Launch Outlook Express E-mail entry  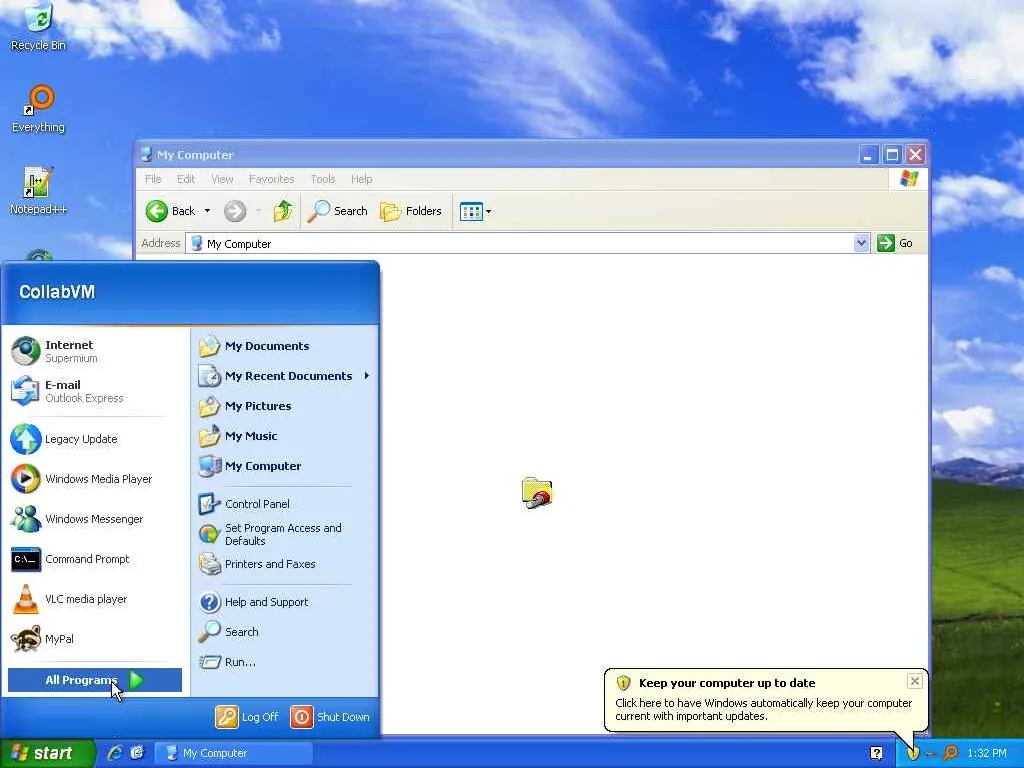pyautogui.click(x=95, y=391)
